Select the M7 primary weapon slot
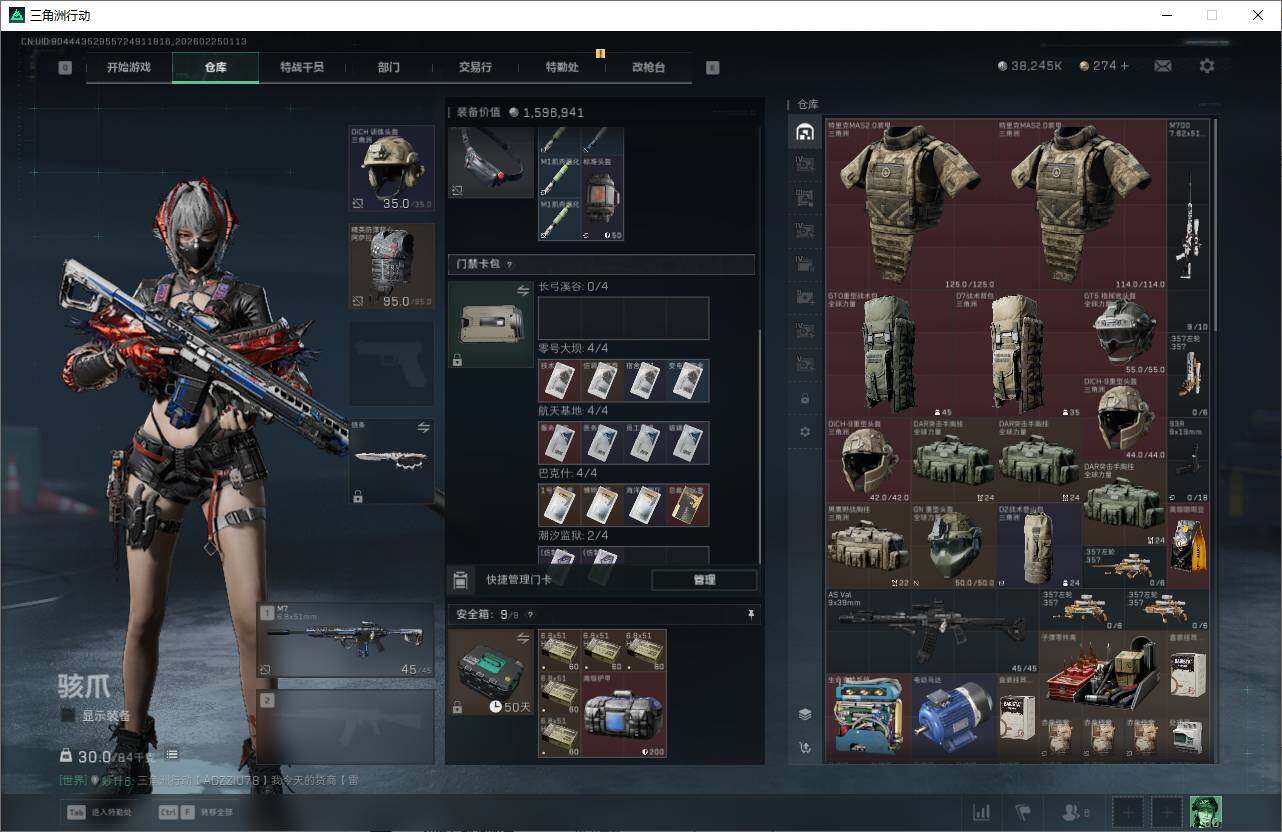 click(346, 640)
